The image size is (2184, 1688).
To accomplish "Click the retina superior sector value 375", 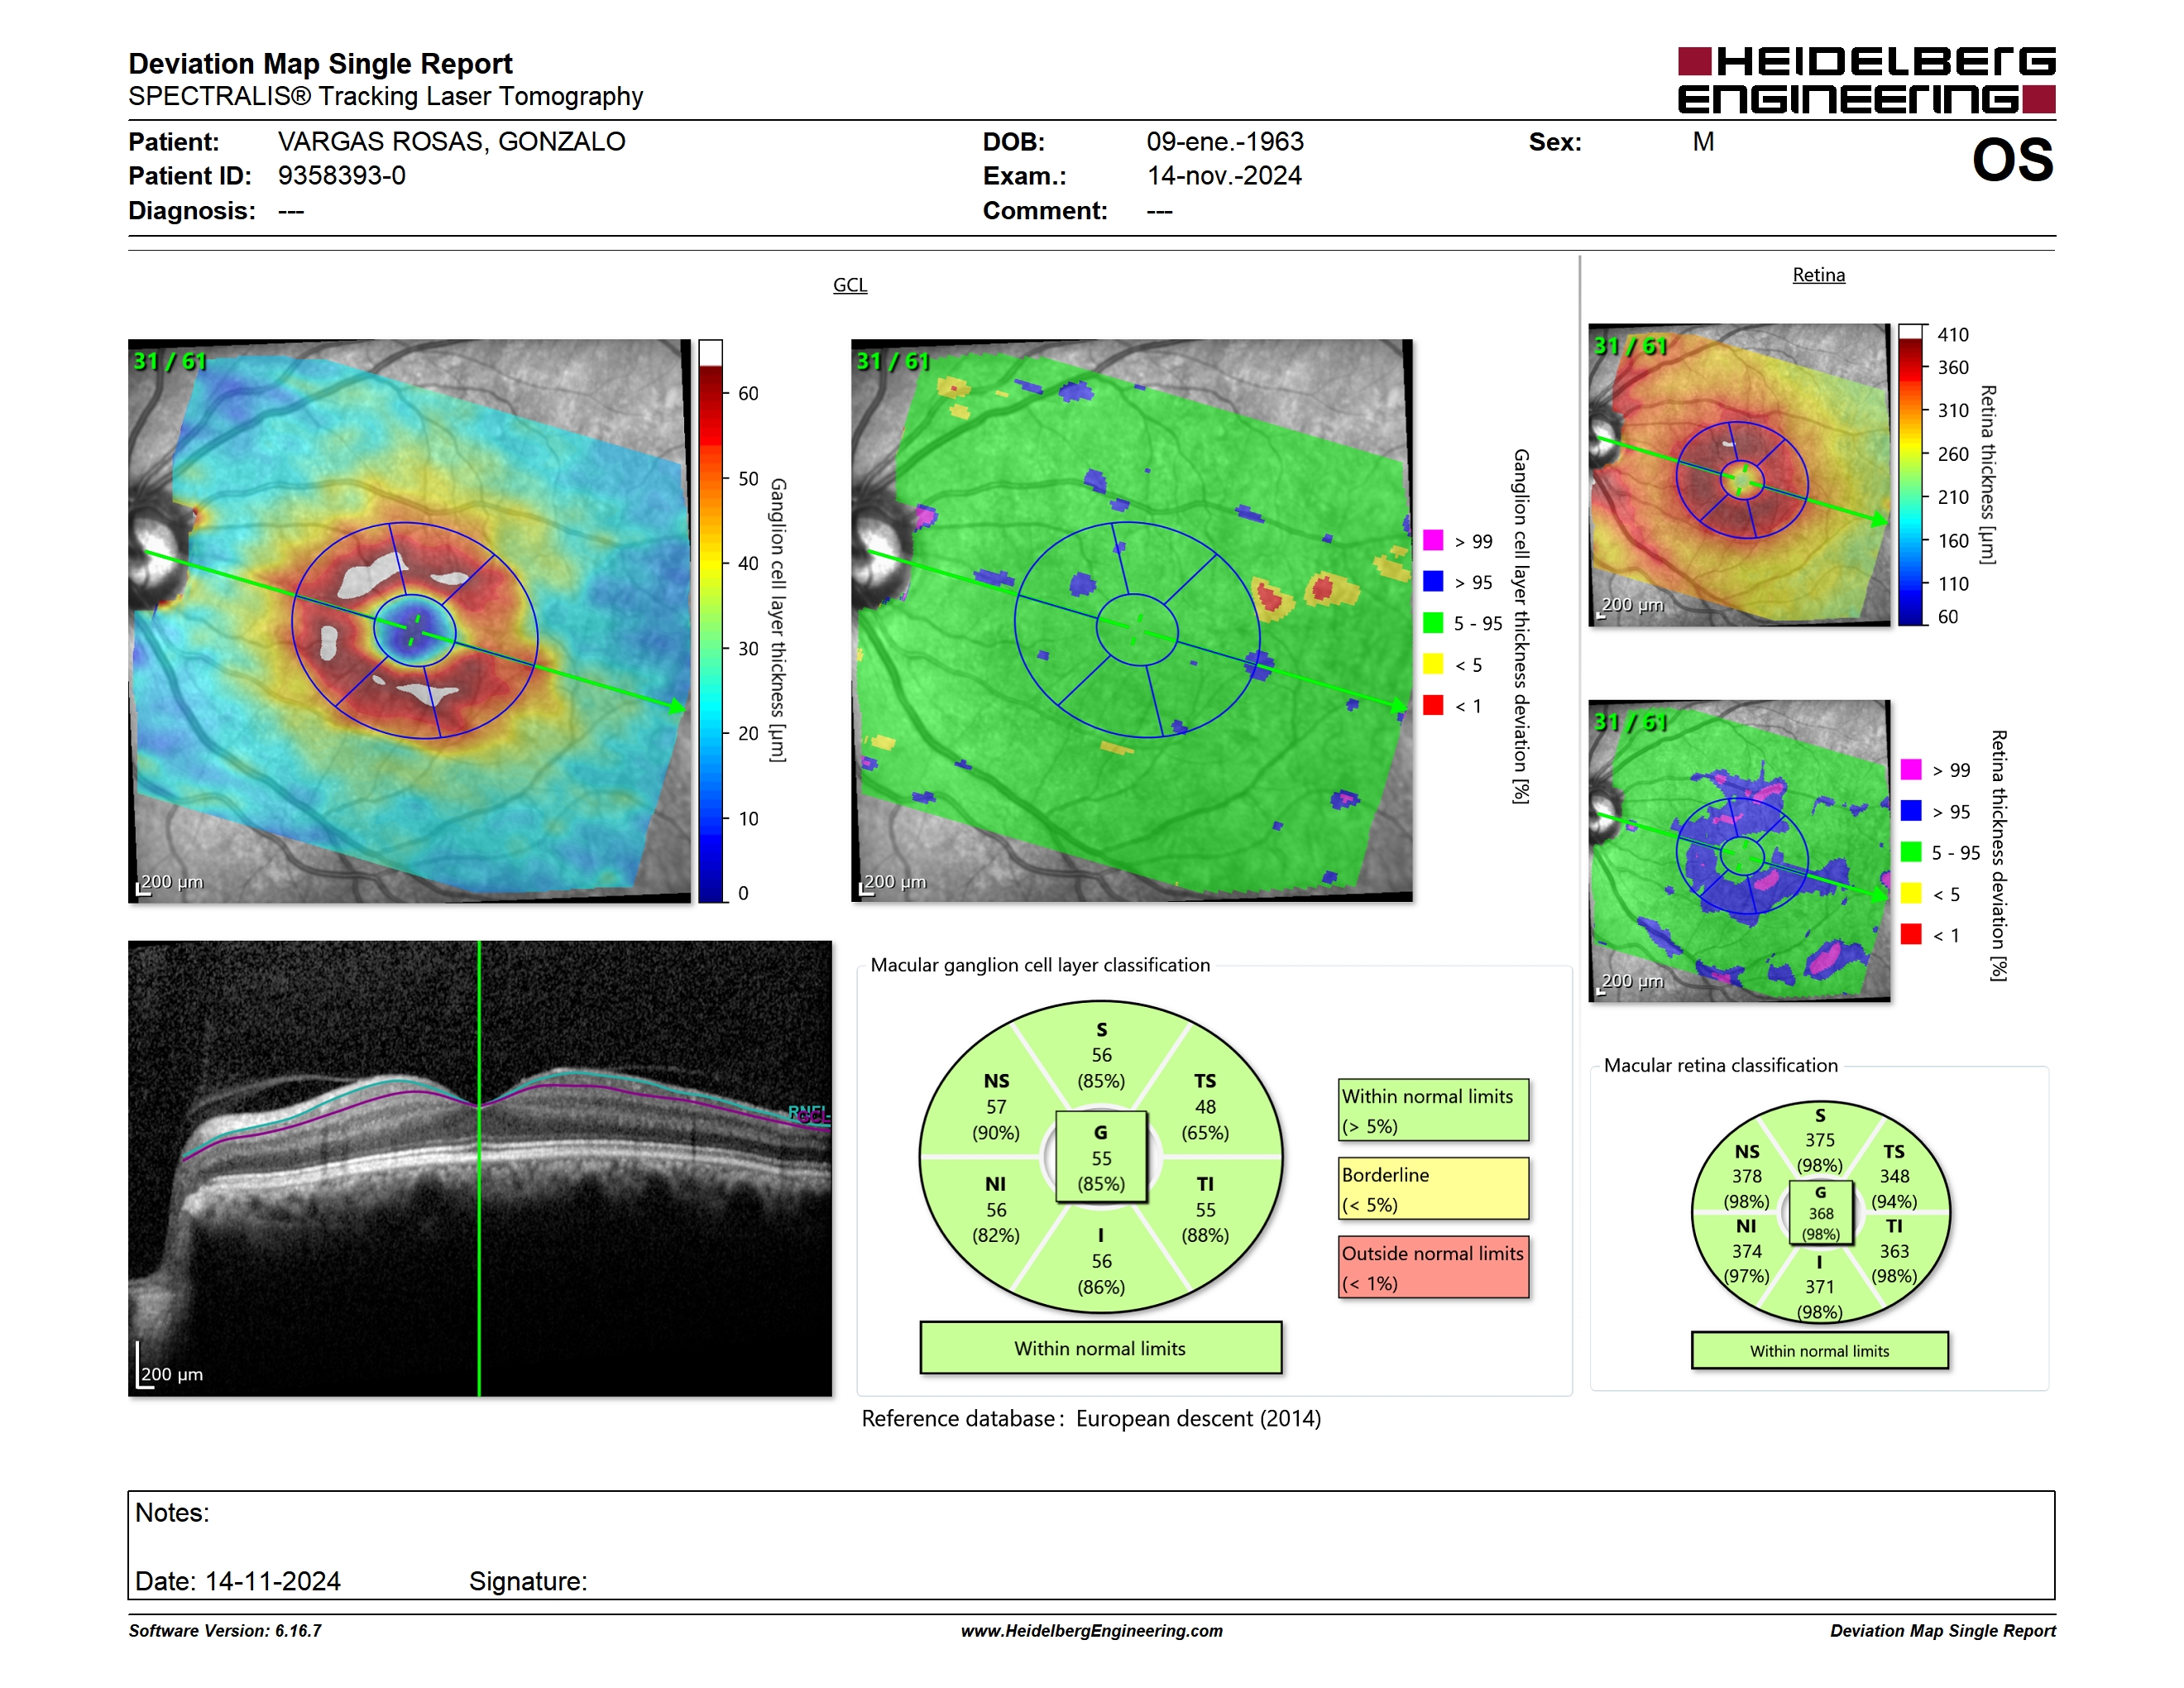I will [x=1819, y=1140].
